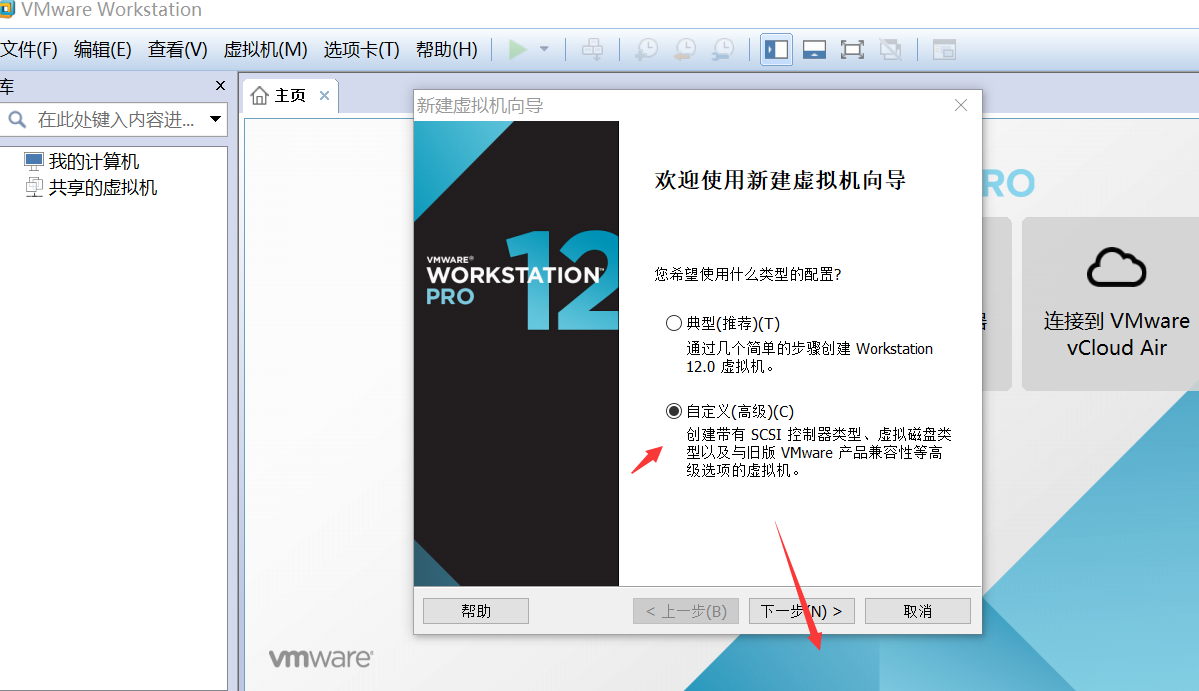This screenshot has height=691, width=1199.
Task: Select 我的计算机 in library tree
Action: pyautogui.click(x=82, y=161)
